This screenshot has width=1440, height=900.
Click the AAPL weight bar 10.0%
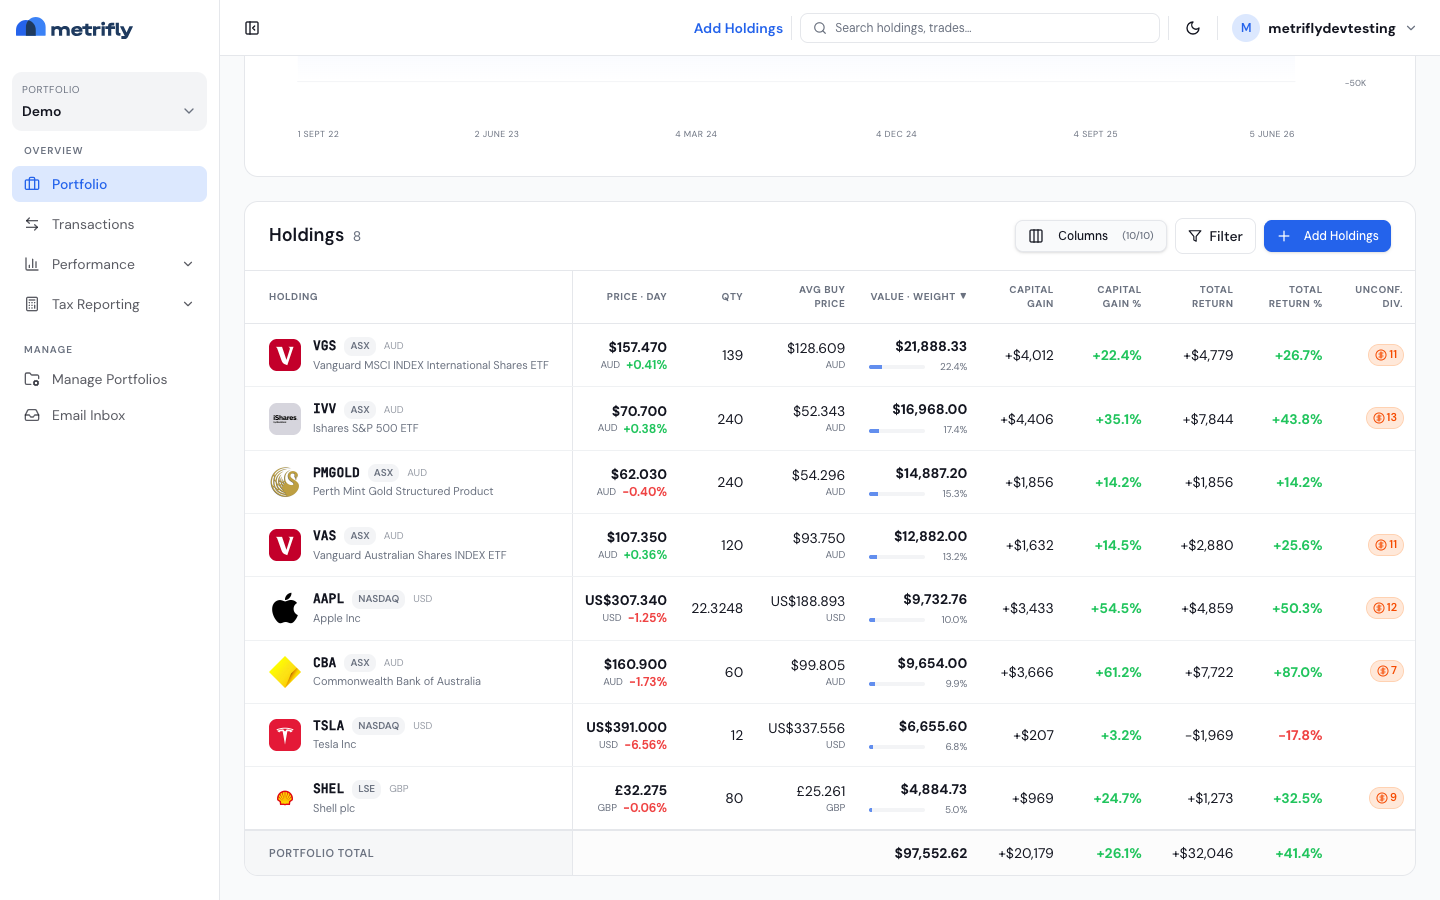tap(897, 620)
